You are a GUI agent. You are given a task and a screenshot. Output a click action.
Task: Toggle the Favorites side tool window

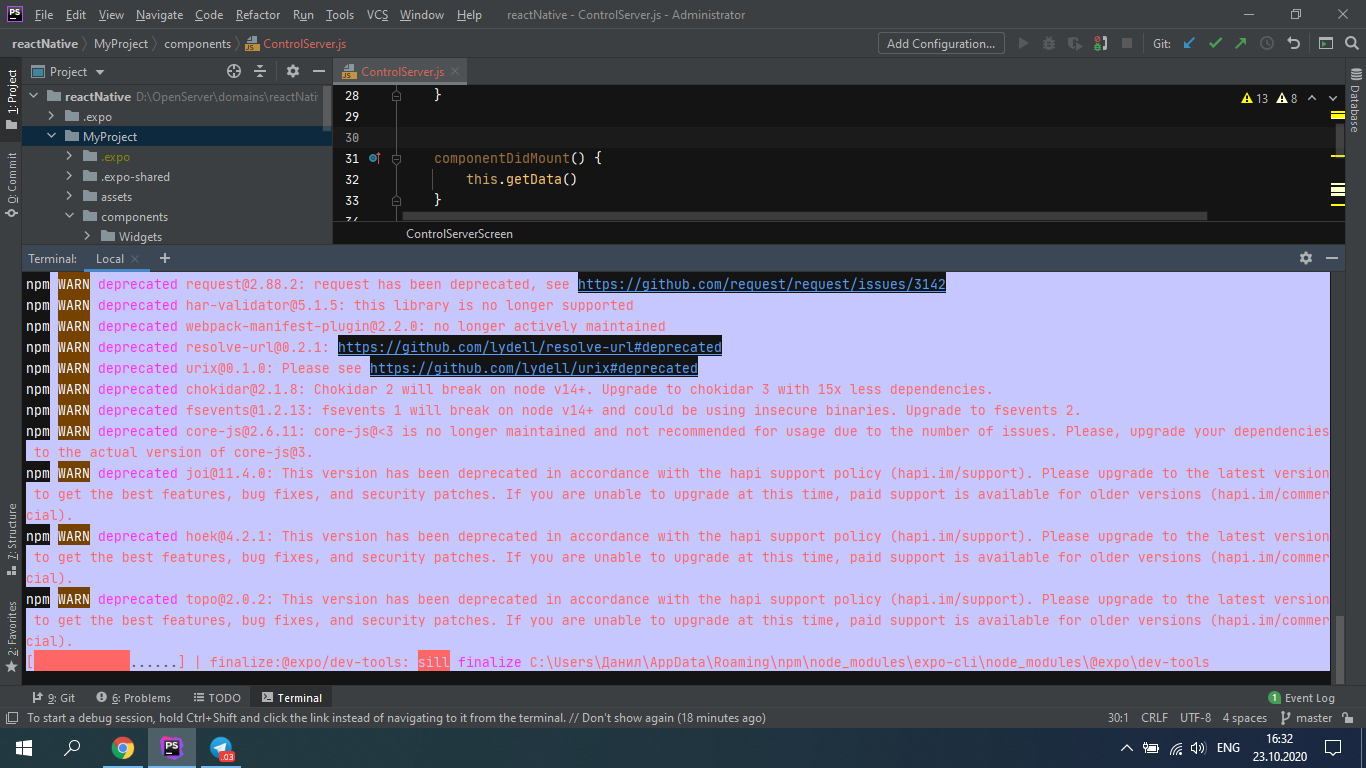(x=11, y=636)
